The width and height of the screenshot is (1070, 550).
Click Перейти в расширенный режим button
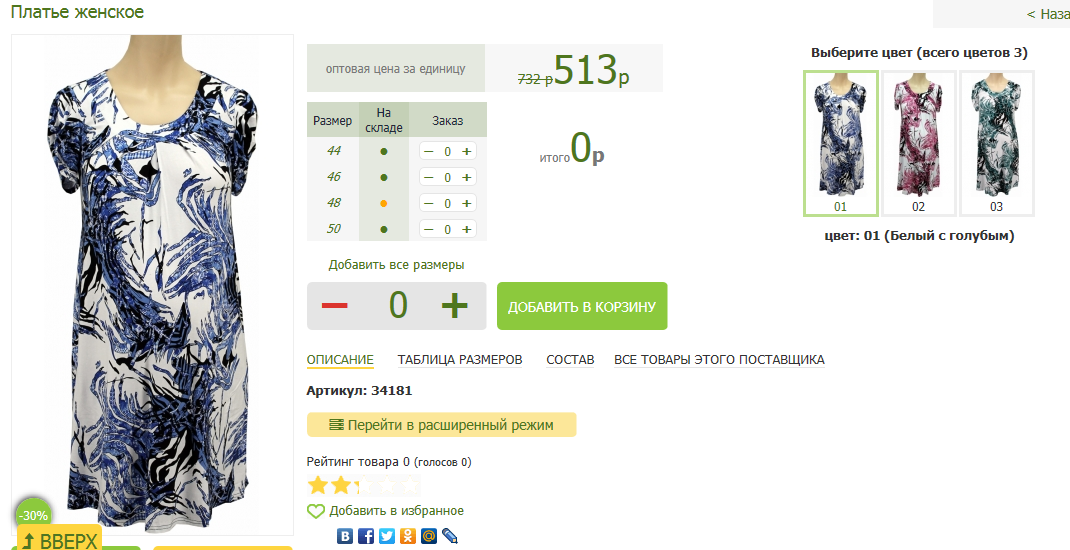click(442, 424)
